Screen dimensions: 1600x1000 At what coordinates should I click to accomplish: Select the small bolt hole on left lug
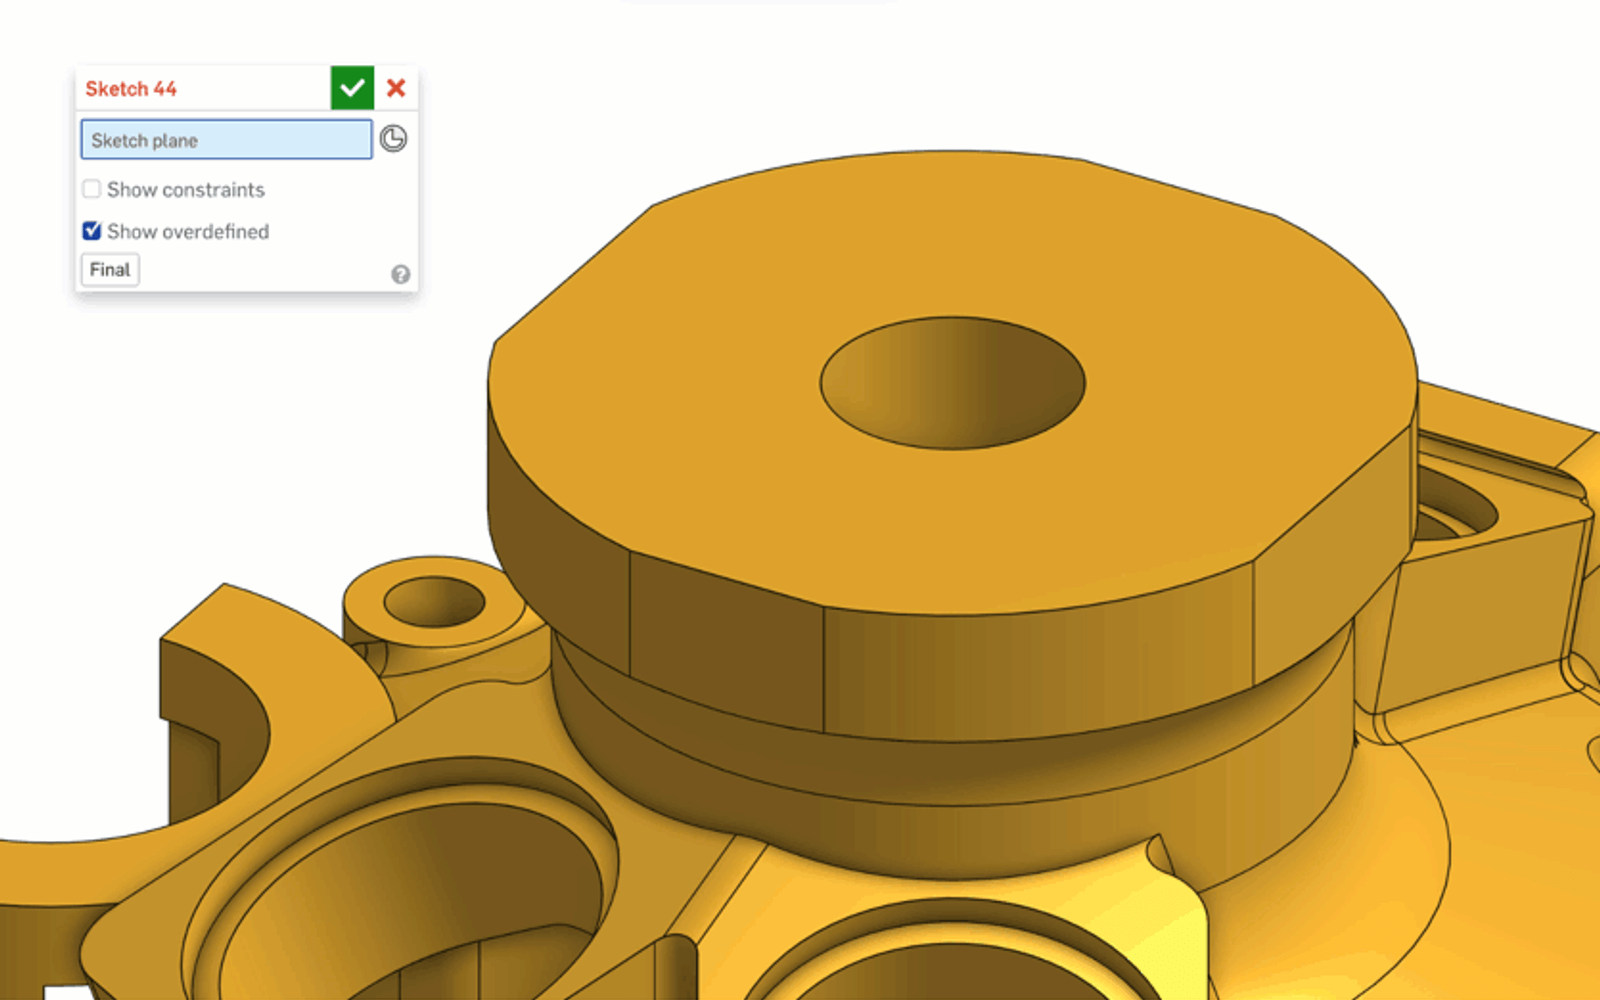coord(434,603)
